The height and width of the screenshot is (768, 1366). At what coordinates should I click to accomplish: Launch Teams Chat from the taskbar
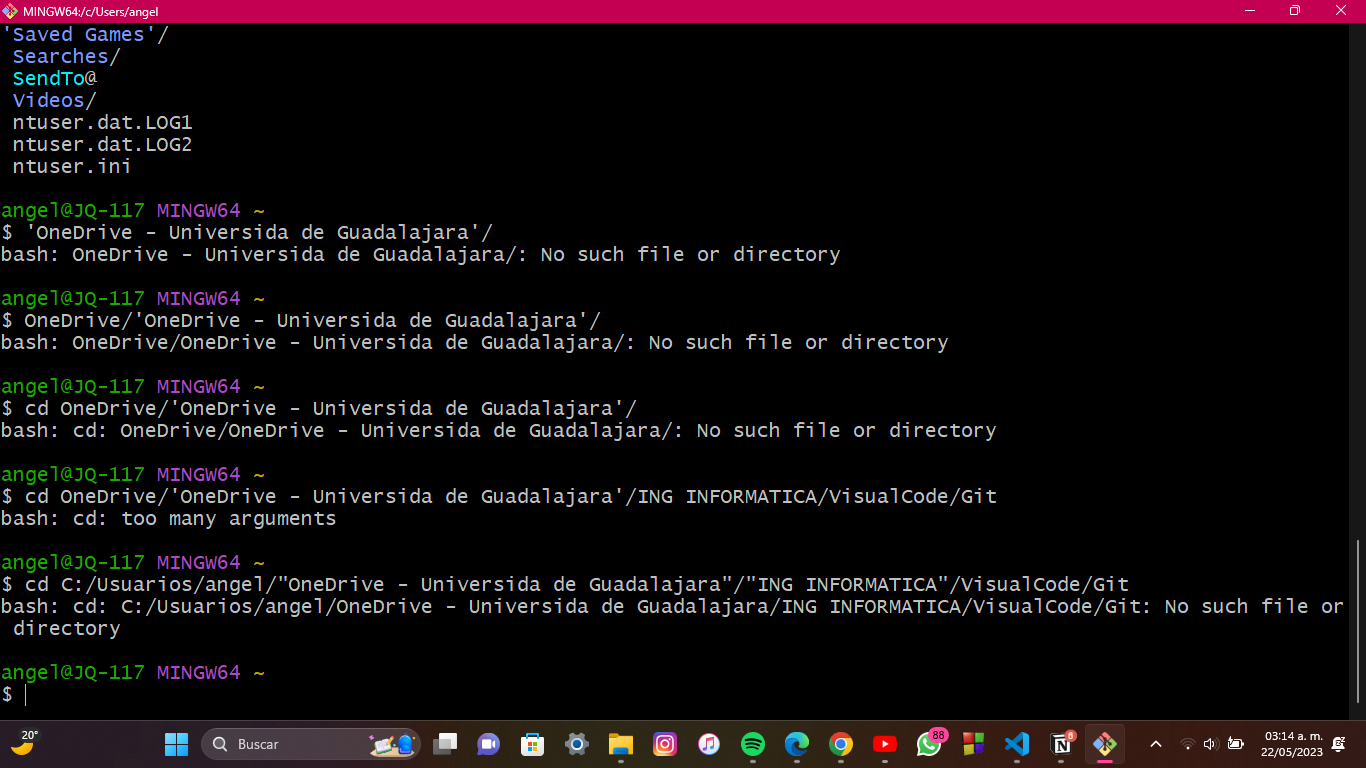(488, 744)
